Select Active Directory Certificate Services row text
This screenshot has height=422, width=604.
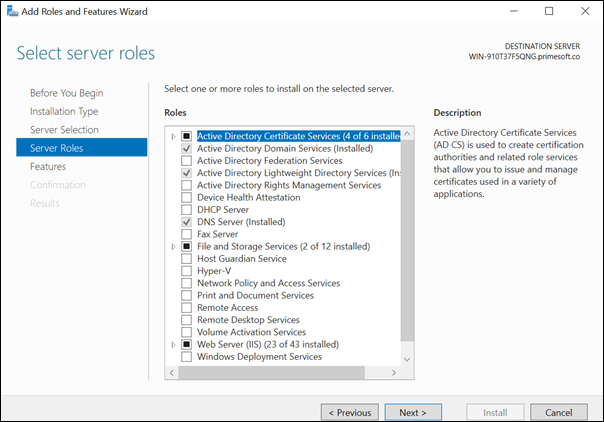coord(299,136)
